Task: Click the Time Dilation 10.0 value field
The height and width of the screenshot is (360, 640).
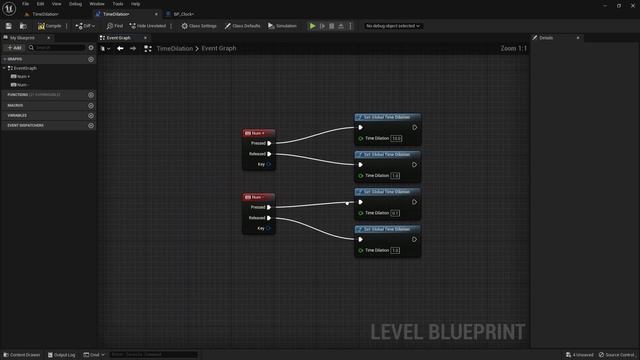Action: pos(396,138)
